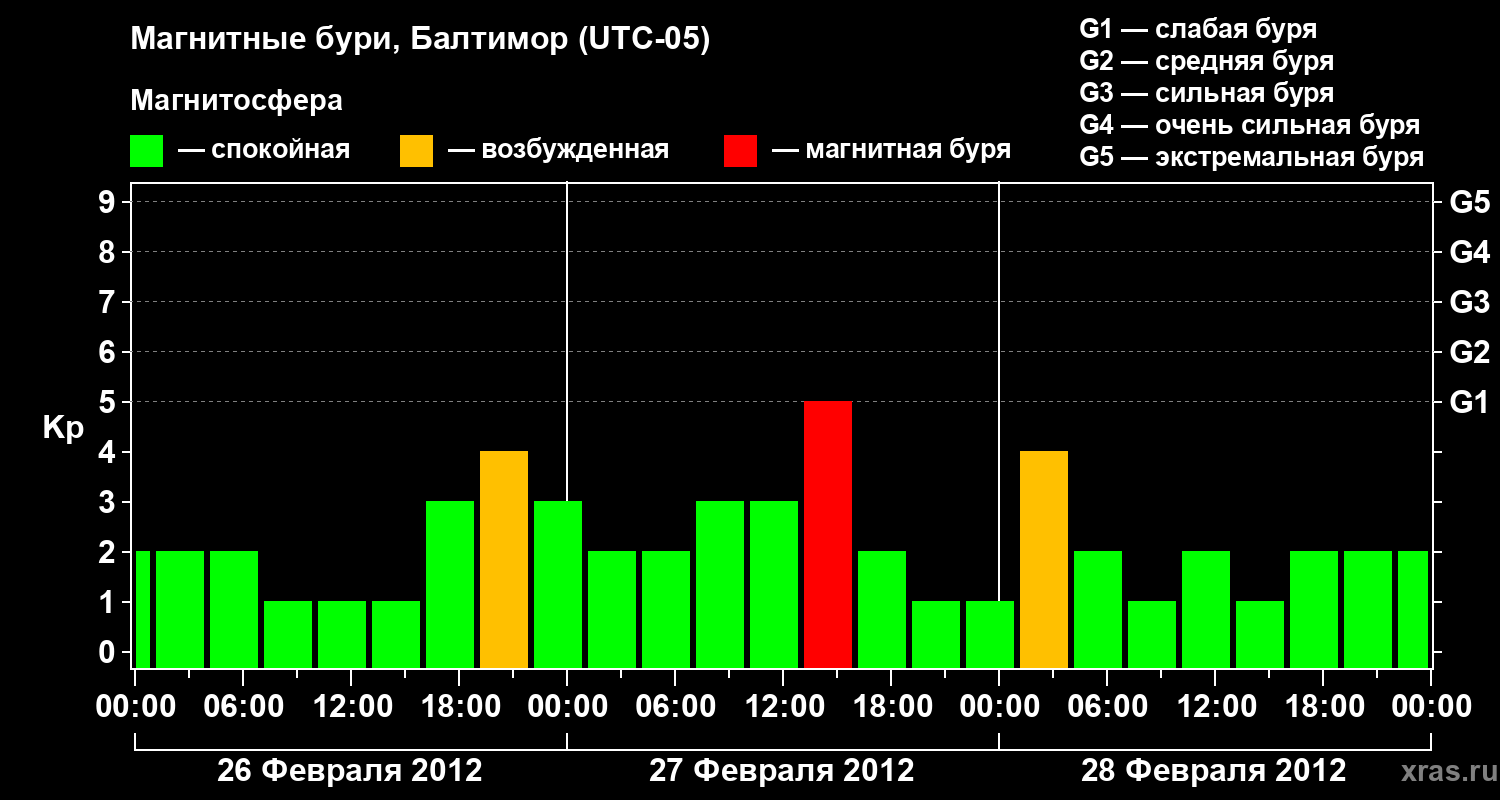Click the '— спокойная' legend label
The height and width of the screenshot is (800, 1500).
point(264,151)
